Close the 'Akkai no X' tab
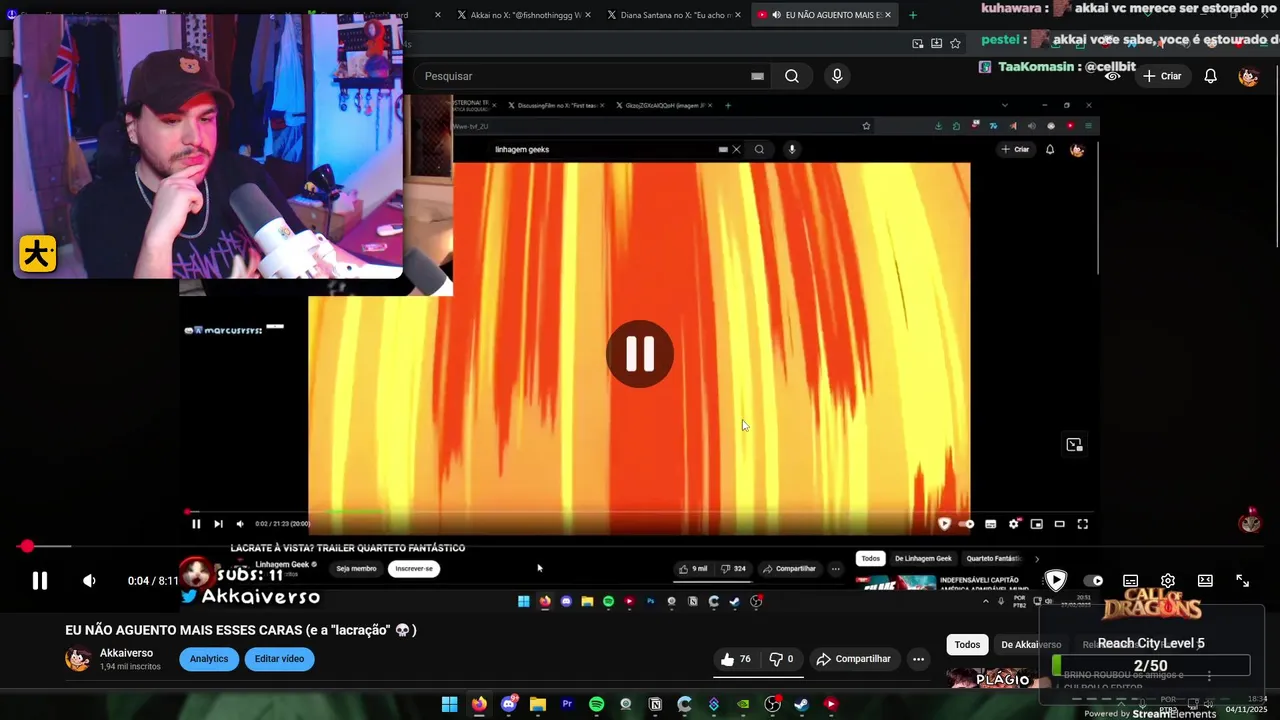The image size is (1280, 720). point(587,15)
